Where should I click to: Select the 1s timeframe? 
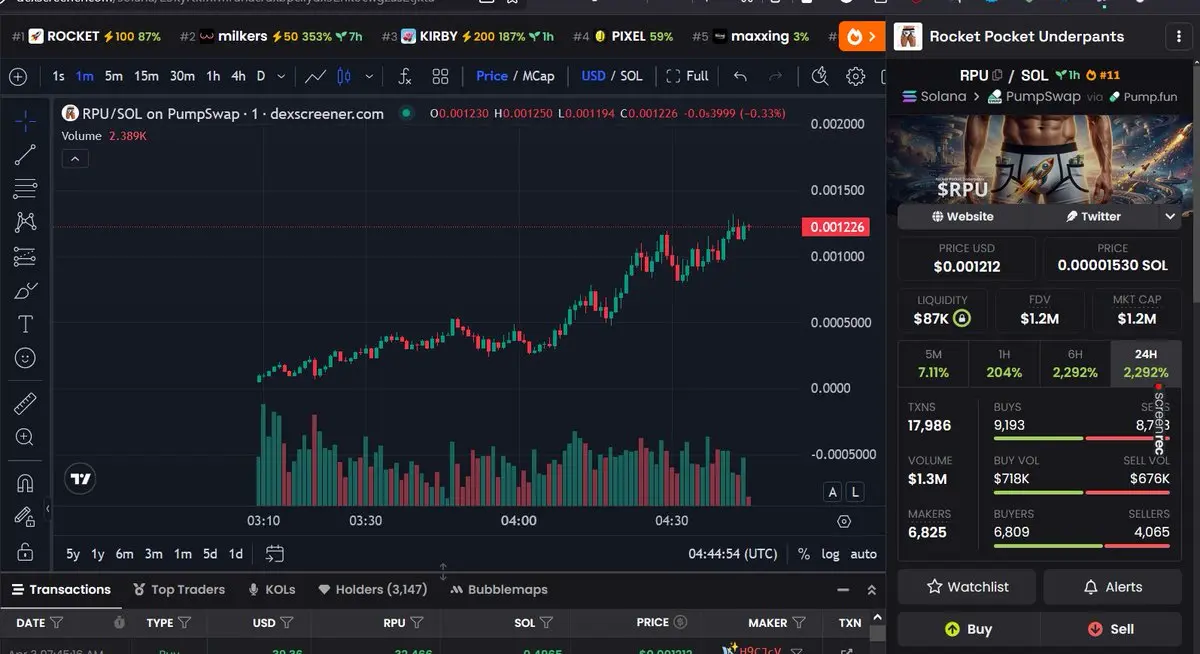pyautogui.click(x=59, y=76)
